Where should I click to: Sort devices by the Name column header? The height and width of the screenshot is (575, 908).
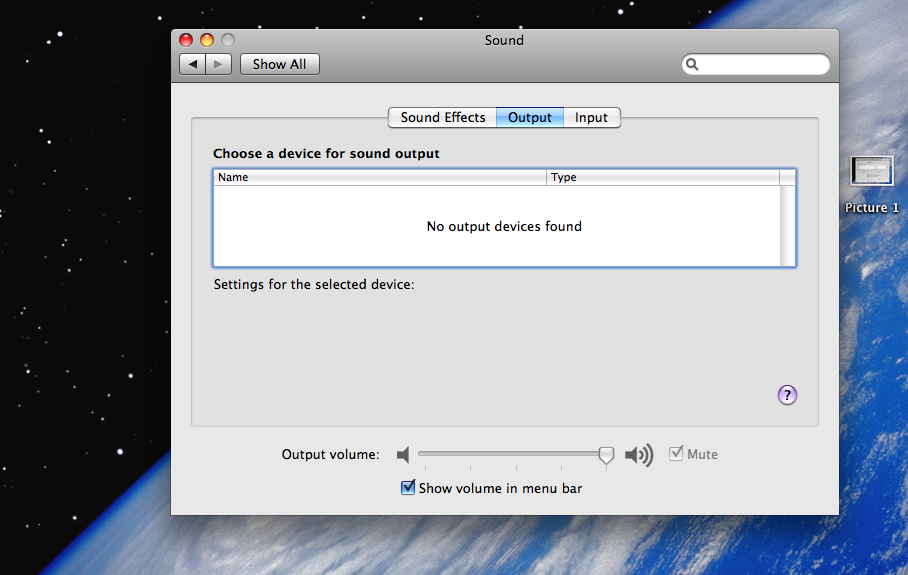pyautogui.click(x=380, y=177)
